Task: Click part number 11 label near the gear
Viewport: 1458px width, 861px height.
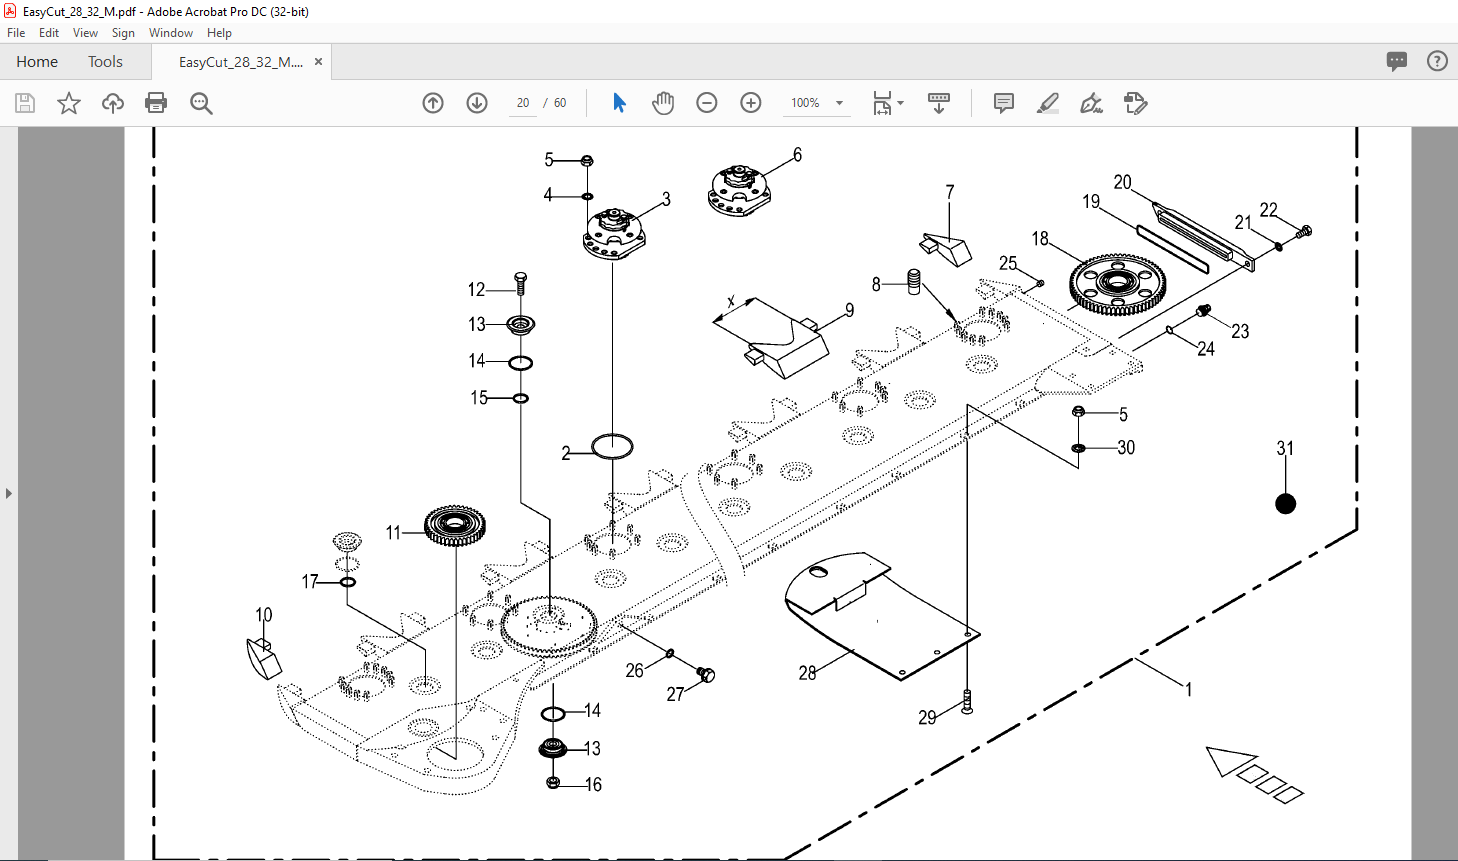Action: 393,533
